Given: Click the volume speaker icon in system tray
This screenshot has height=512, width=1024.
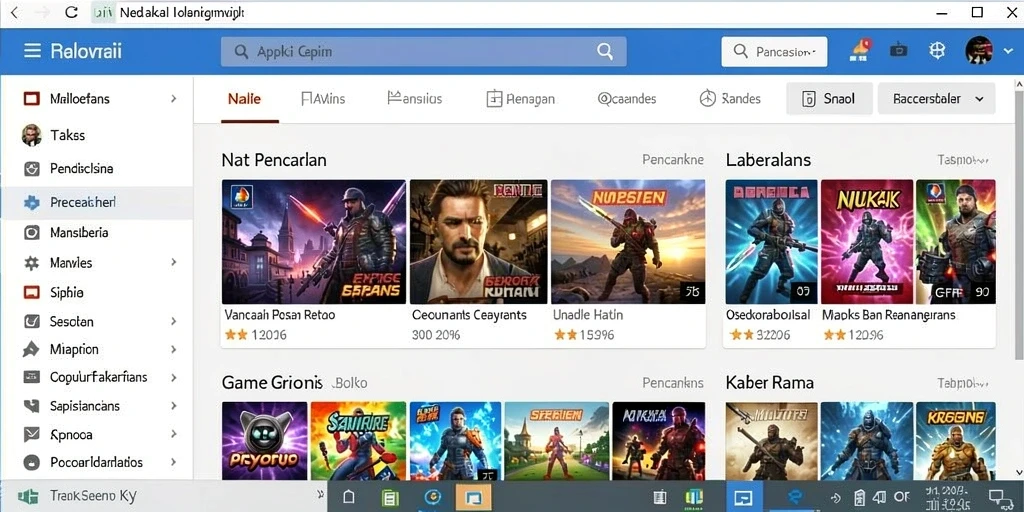Looking at the screenshot, I should (x=879, y=498).
